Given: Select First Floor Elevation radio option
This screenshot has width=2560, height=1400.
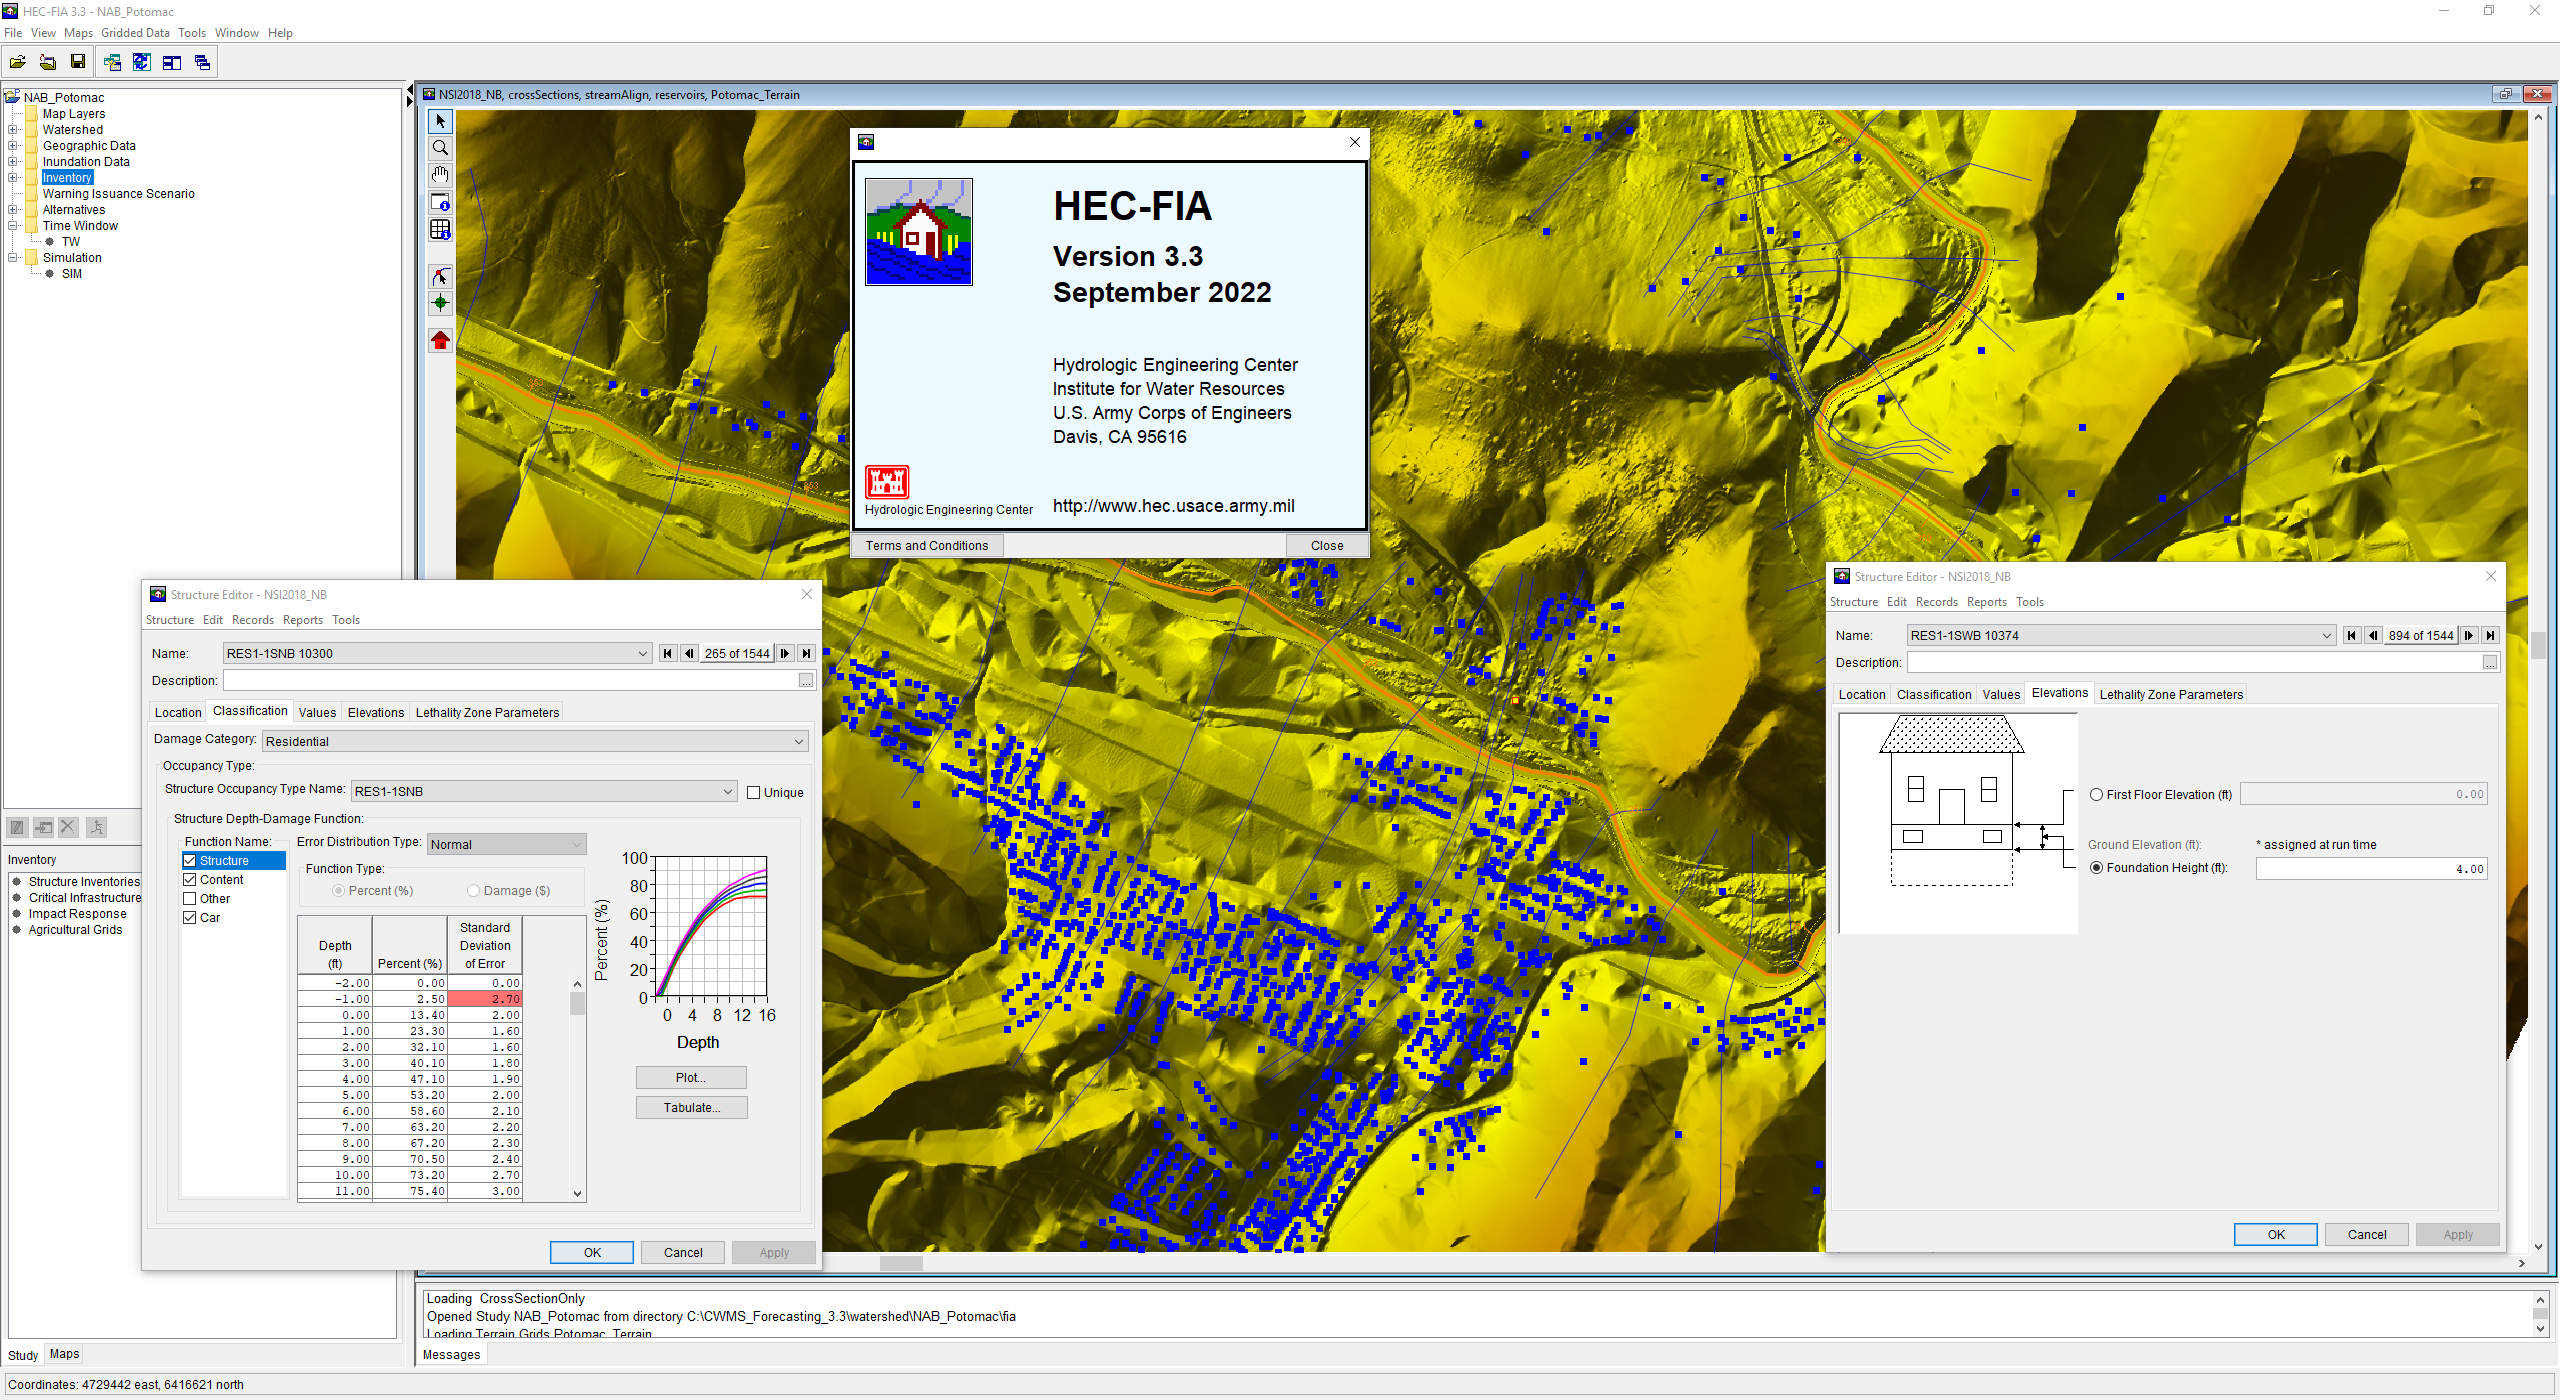Looking at the screenshot, I should coord(2097,794).
